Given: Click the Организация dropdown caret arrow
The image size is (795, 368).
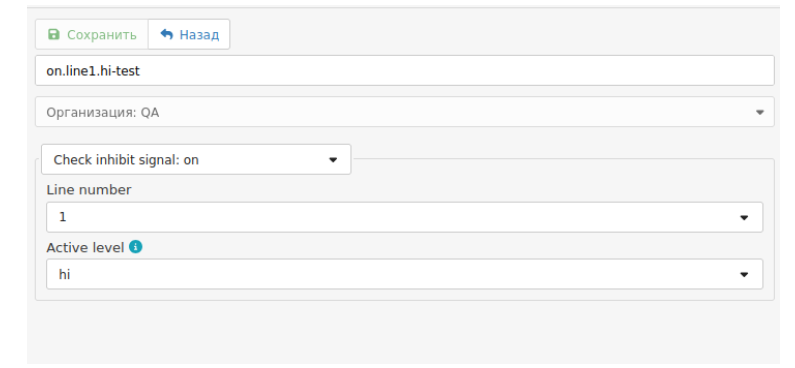Looking at the screenshot, I should coord(760,112).
